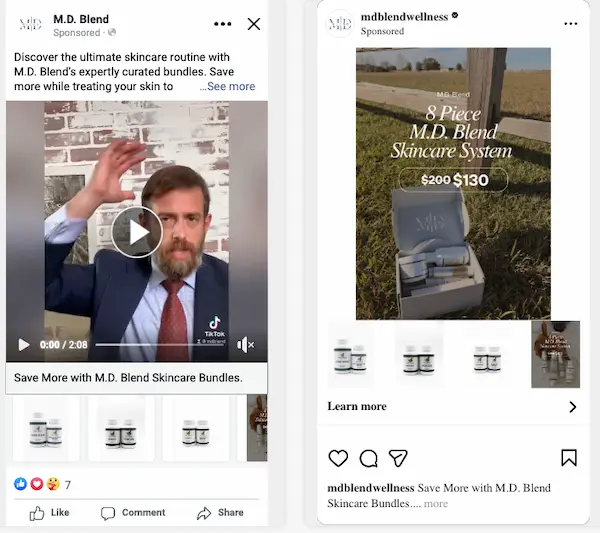The width and height of the screenshot is (600, 533).
Task: Play the video with center play button
Action: point(137,232)
